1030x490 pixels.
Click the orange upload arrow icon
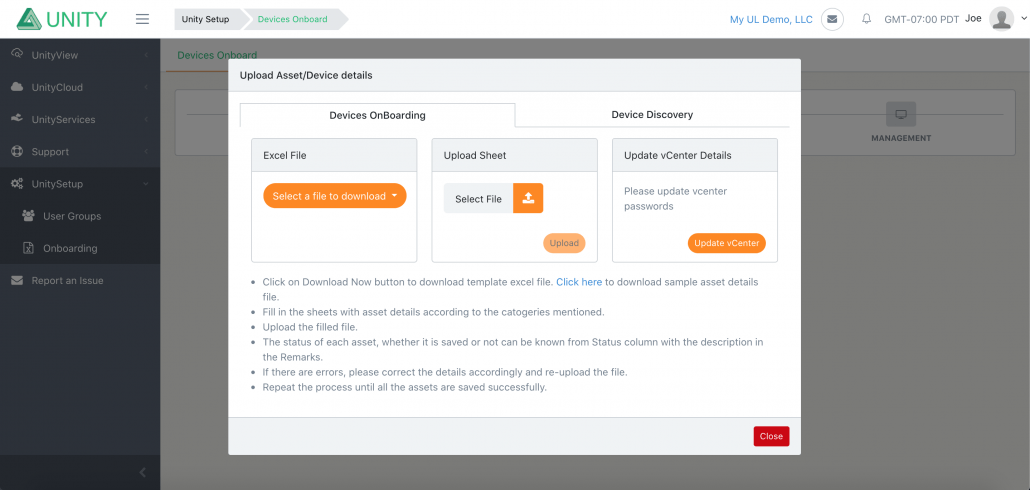click(528, 198)
